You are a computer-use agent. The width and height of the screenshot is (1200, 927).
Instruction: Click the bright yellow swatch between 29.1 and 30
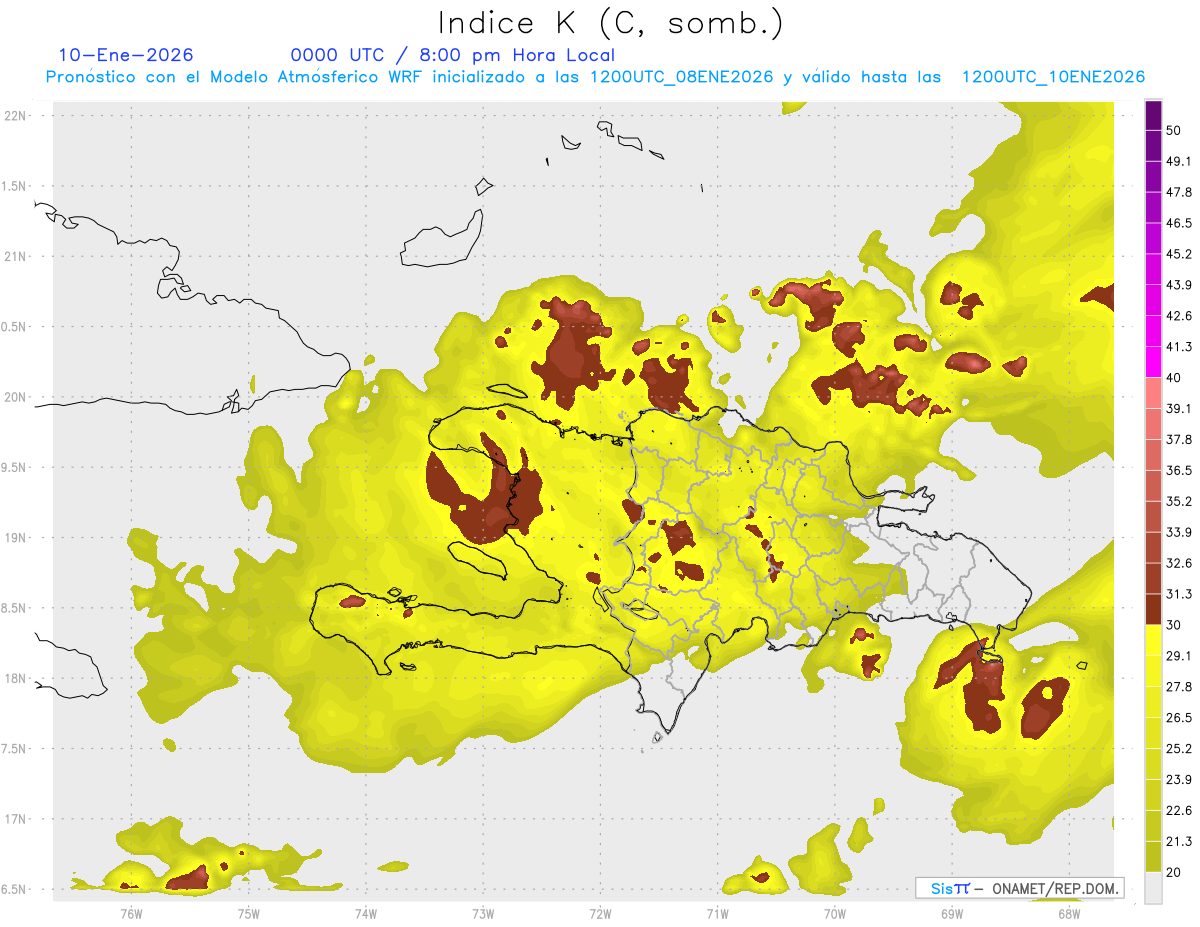[x=1153, y=640]
